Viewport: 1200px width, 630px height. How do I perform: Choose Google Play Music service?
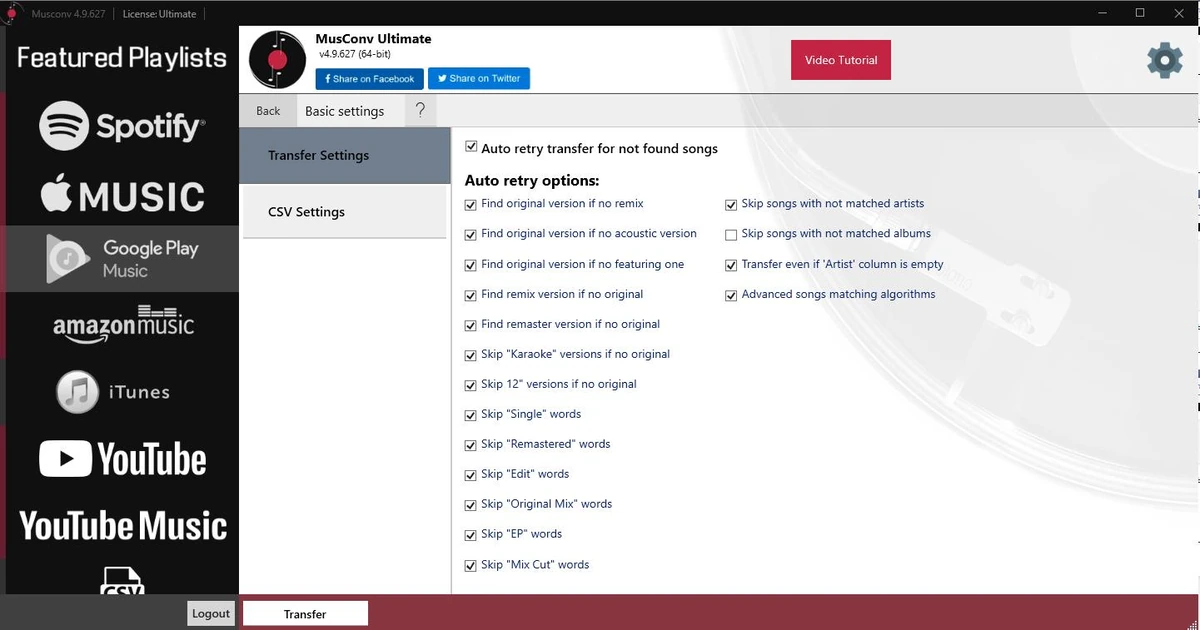point(122,259)
